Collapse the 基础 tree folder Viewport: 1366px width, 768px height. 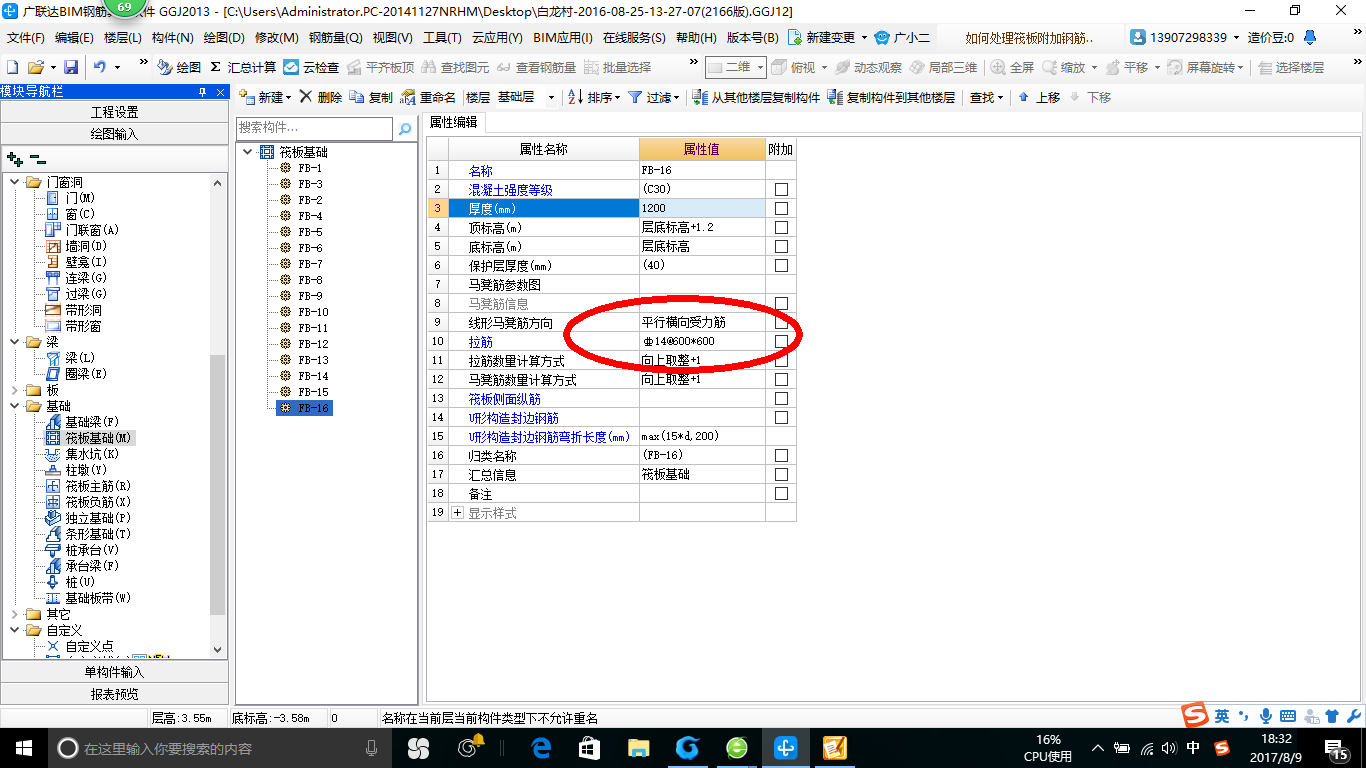click(14, 406)
